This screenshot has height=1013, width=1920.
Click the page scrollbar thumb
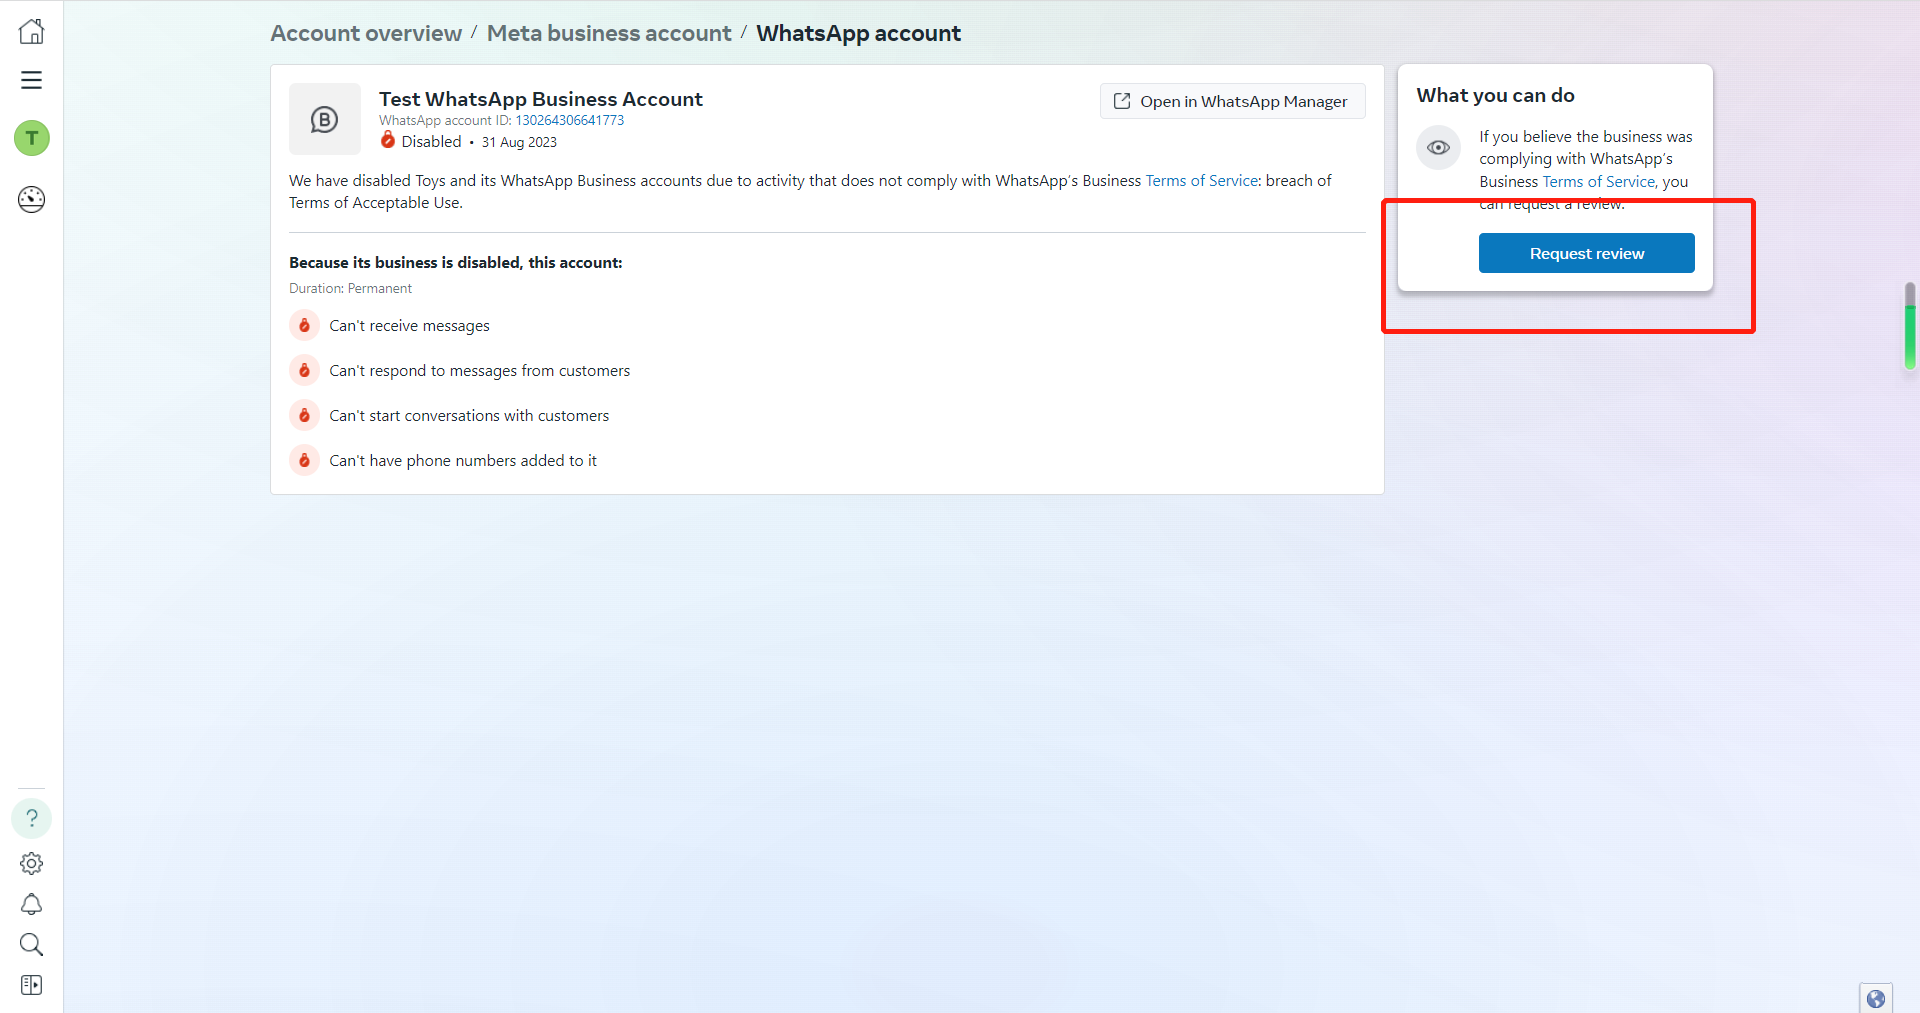click(x=1910, y=326)
